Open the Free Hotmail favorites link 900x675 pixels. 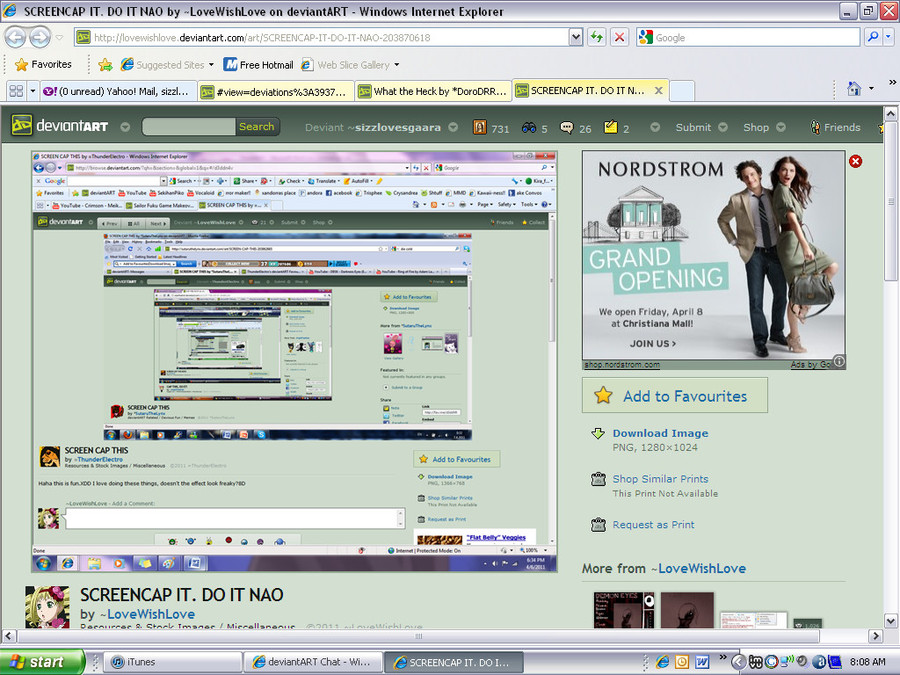(x=258, y=65)
